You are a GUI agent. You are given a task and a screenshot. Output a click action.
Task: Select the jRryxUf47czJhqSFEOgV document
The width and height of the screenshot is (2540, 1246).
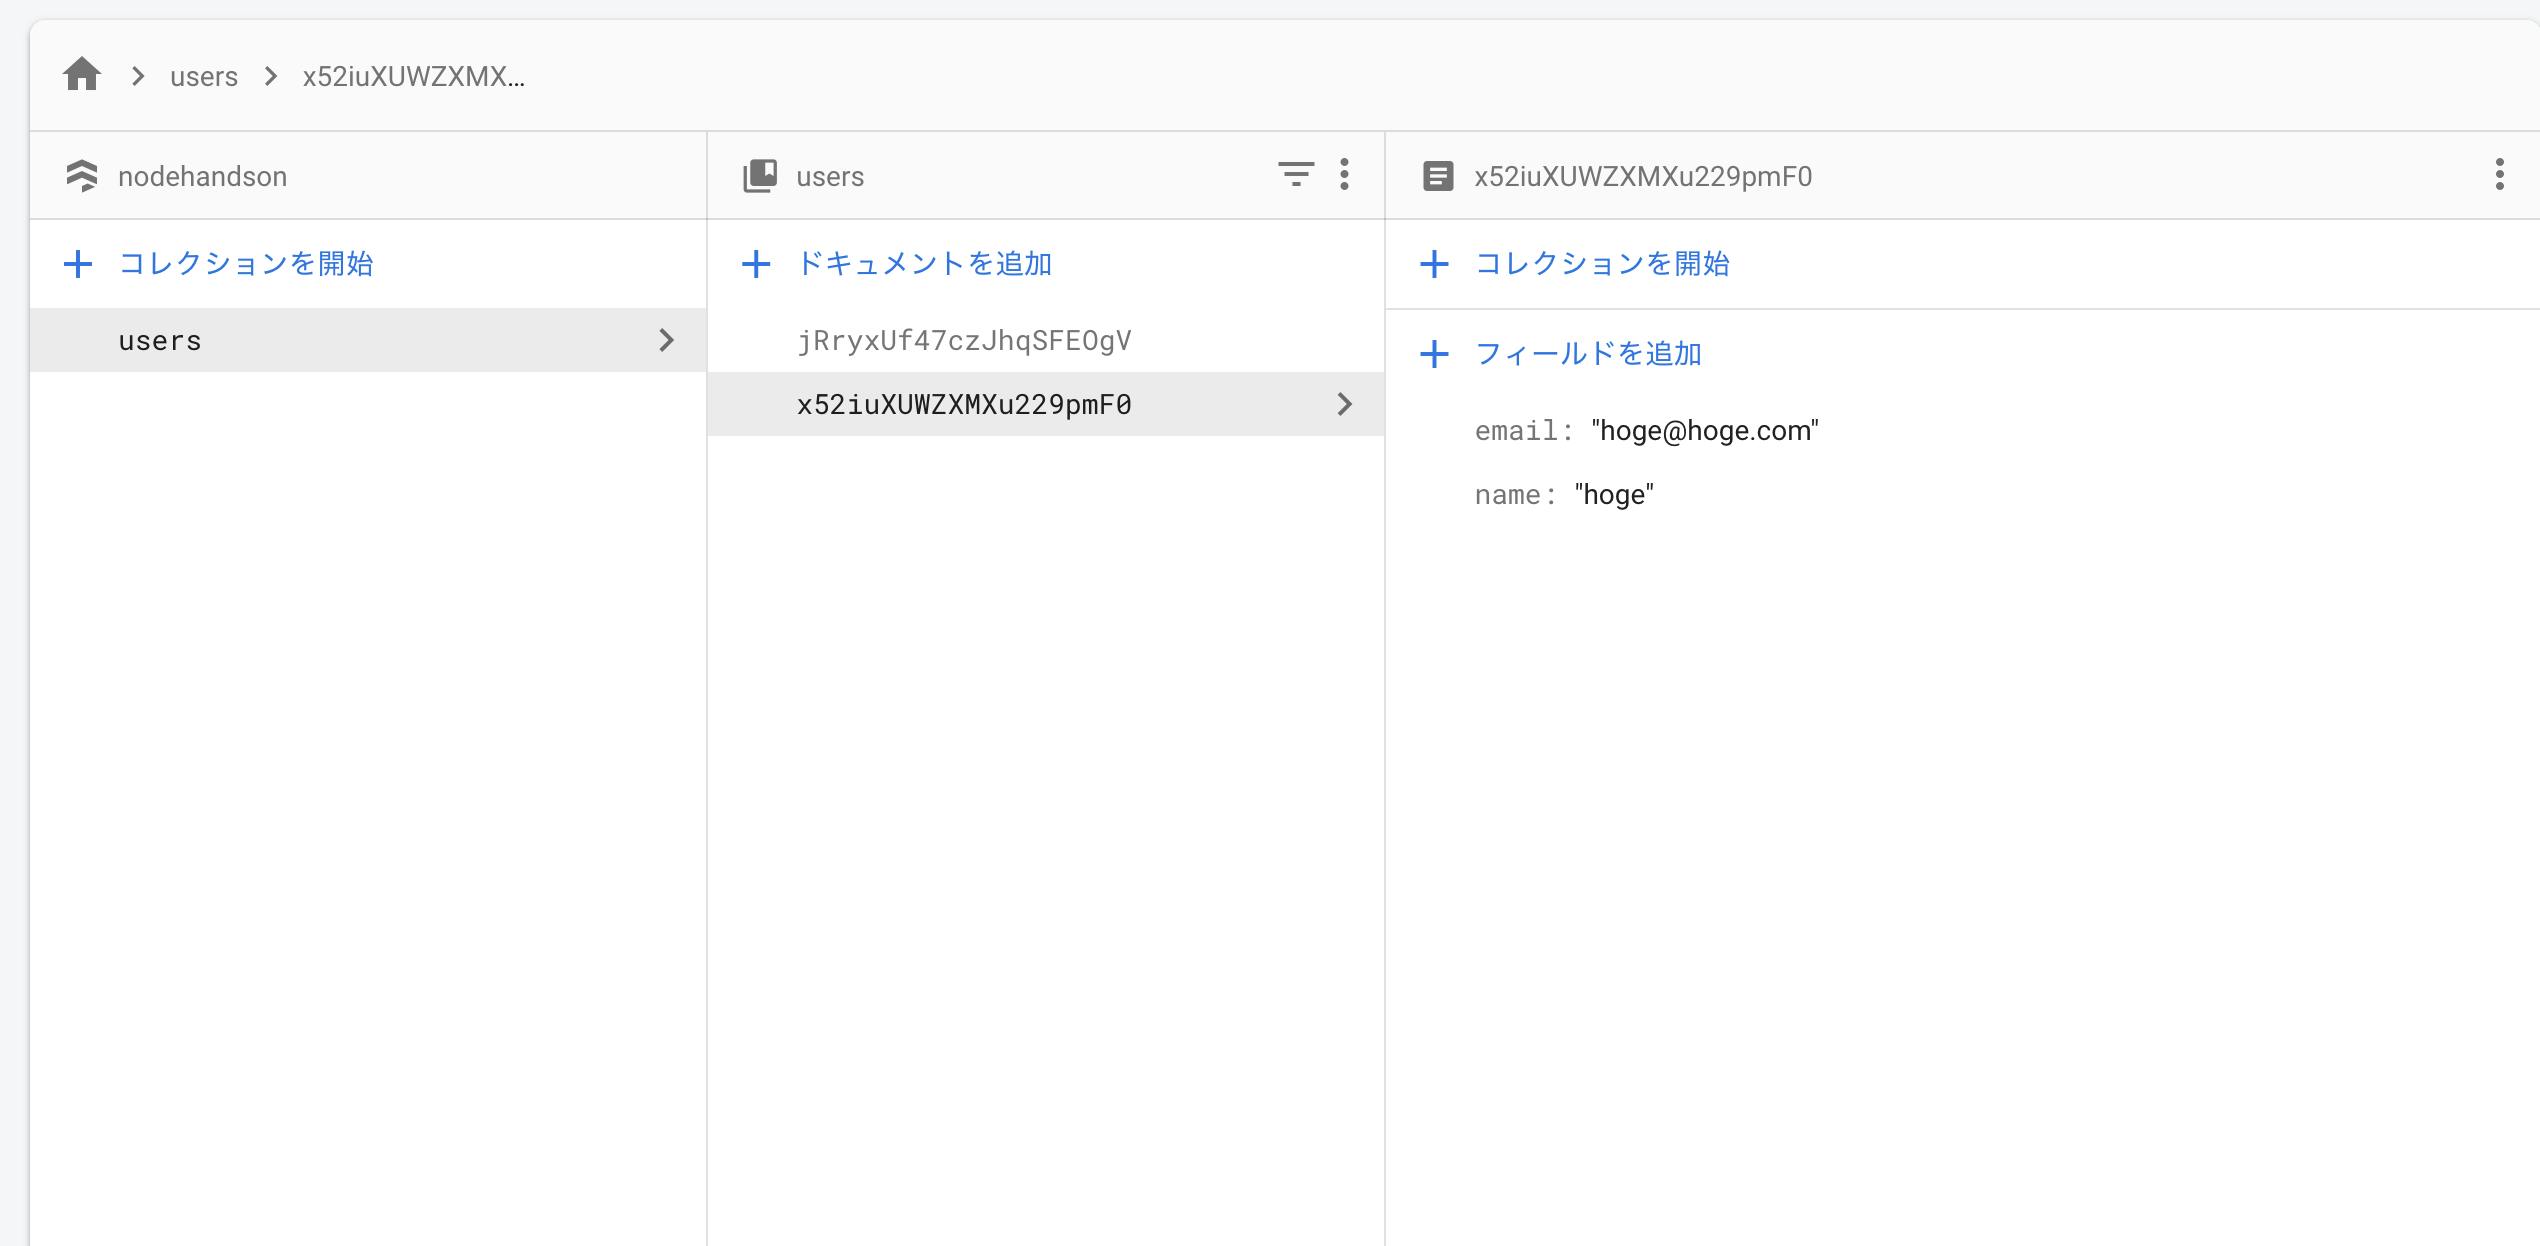(x=964, y=340)
